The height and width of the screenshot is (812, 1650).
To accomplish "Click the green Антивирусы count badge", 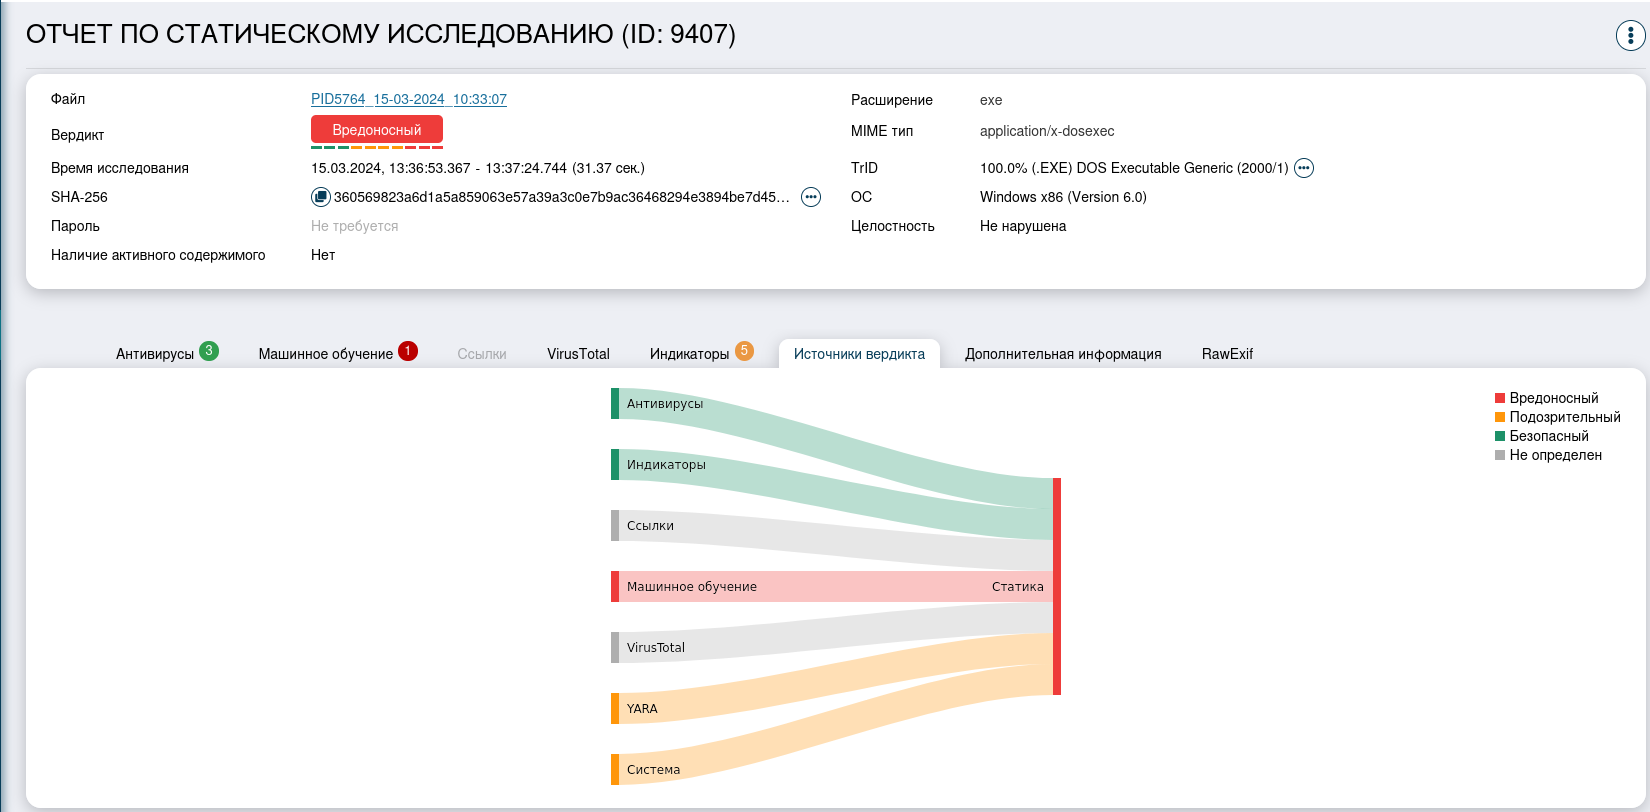I will click(209, 351).
